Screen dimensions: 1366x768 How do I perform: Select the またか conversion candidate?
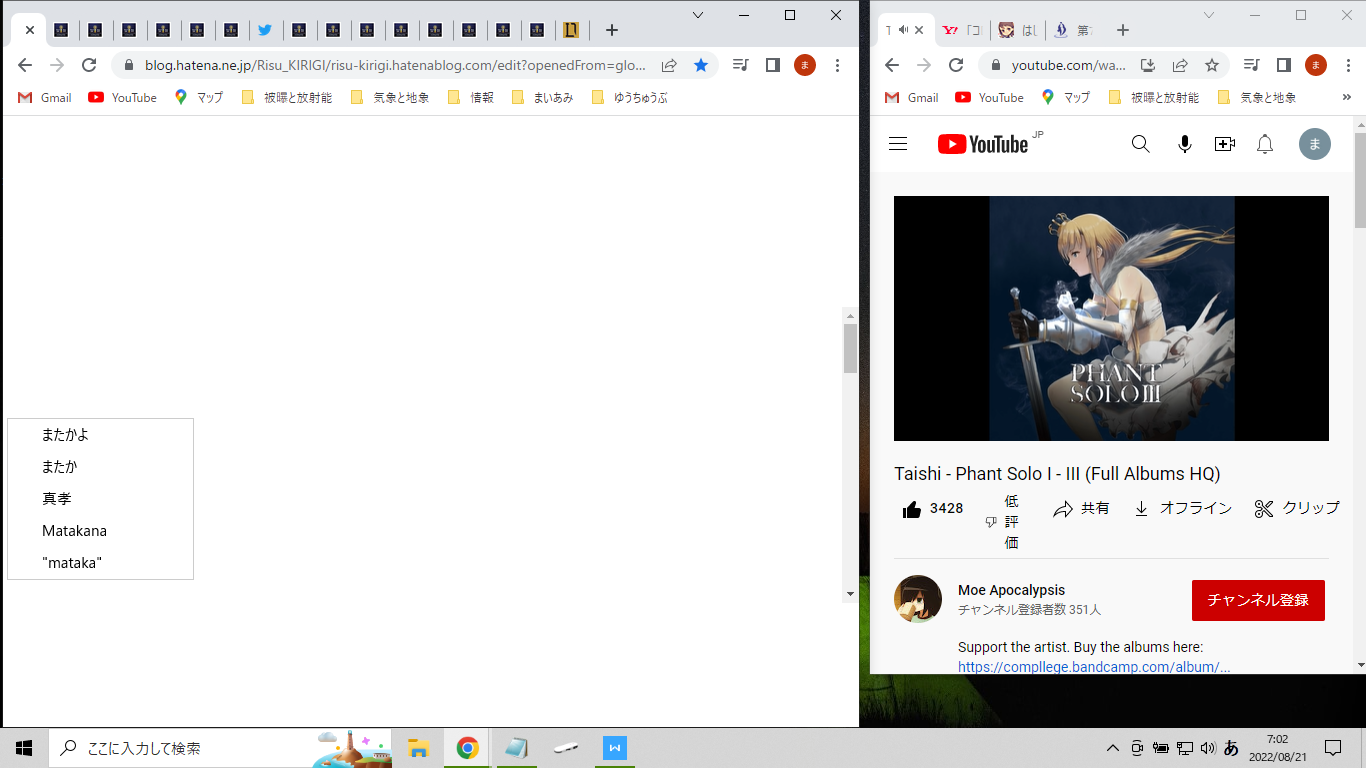click(x=100, y=467)
